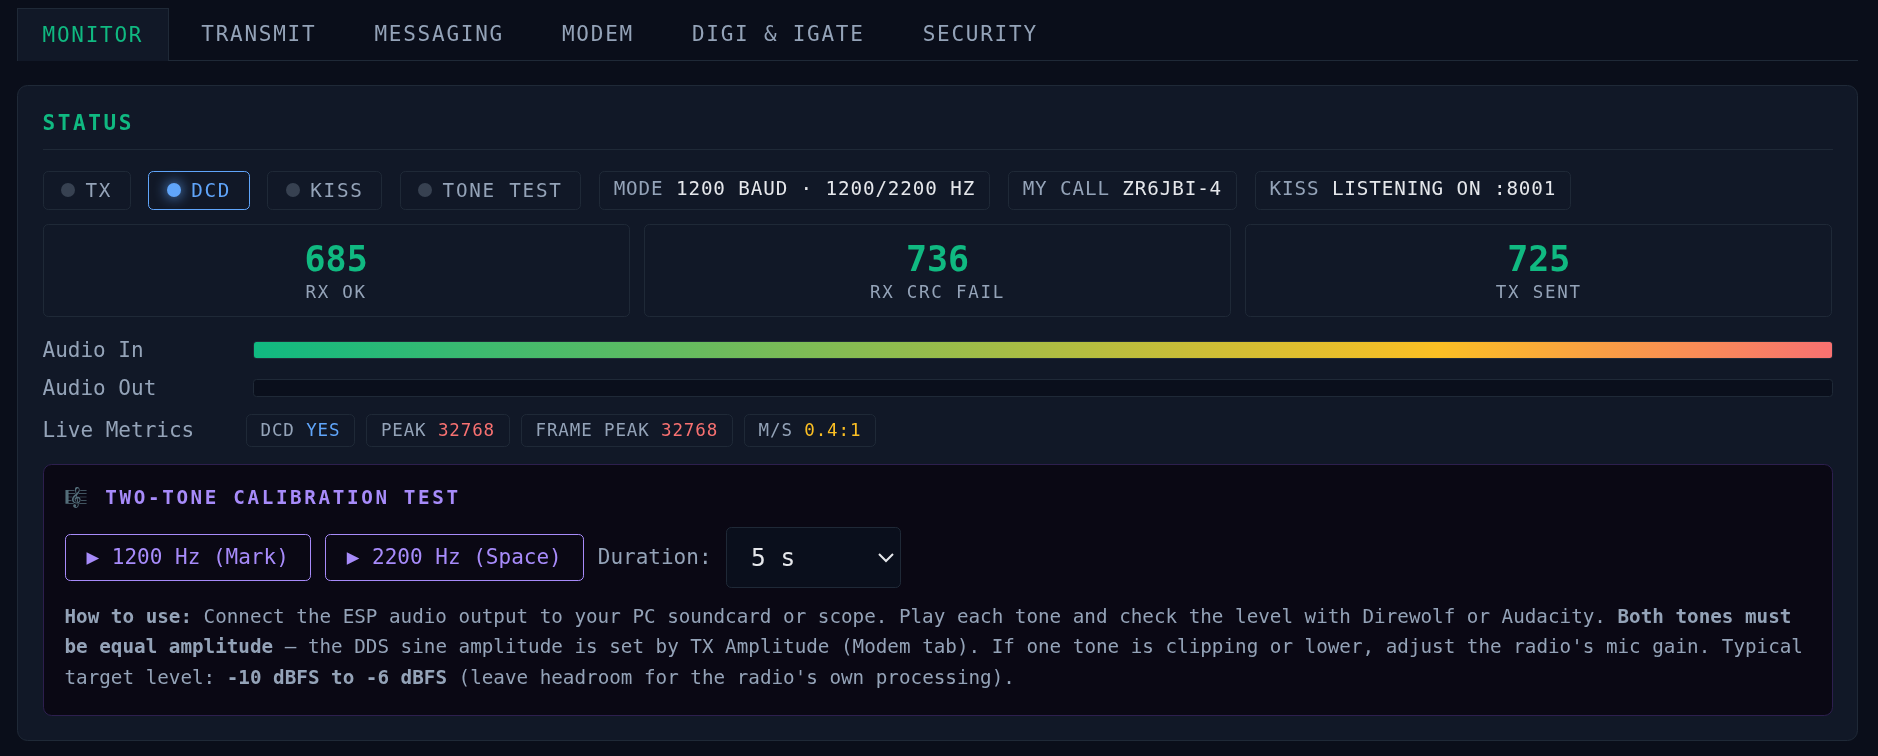Click the Audio Out level meter

(1042, 388)
